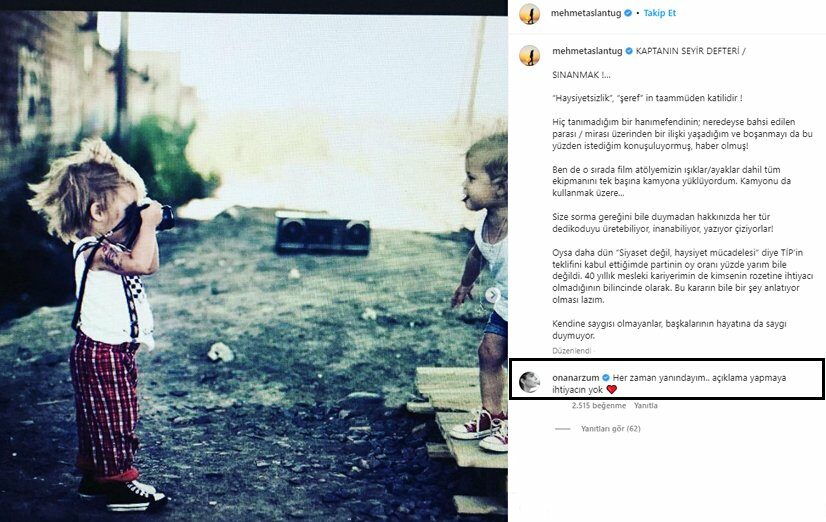The width and height of the screenshot is (826, 522).
Task: Click the verified badge next to onanarzum
Action: tap(606, 378)
